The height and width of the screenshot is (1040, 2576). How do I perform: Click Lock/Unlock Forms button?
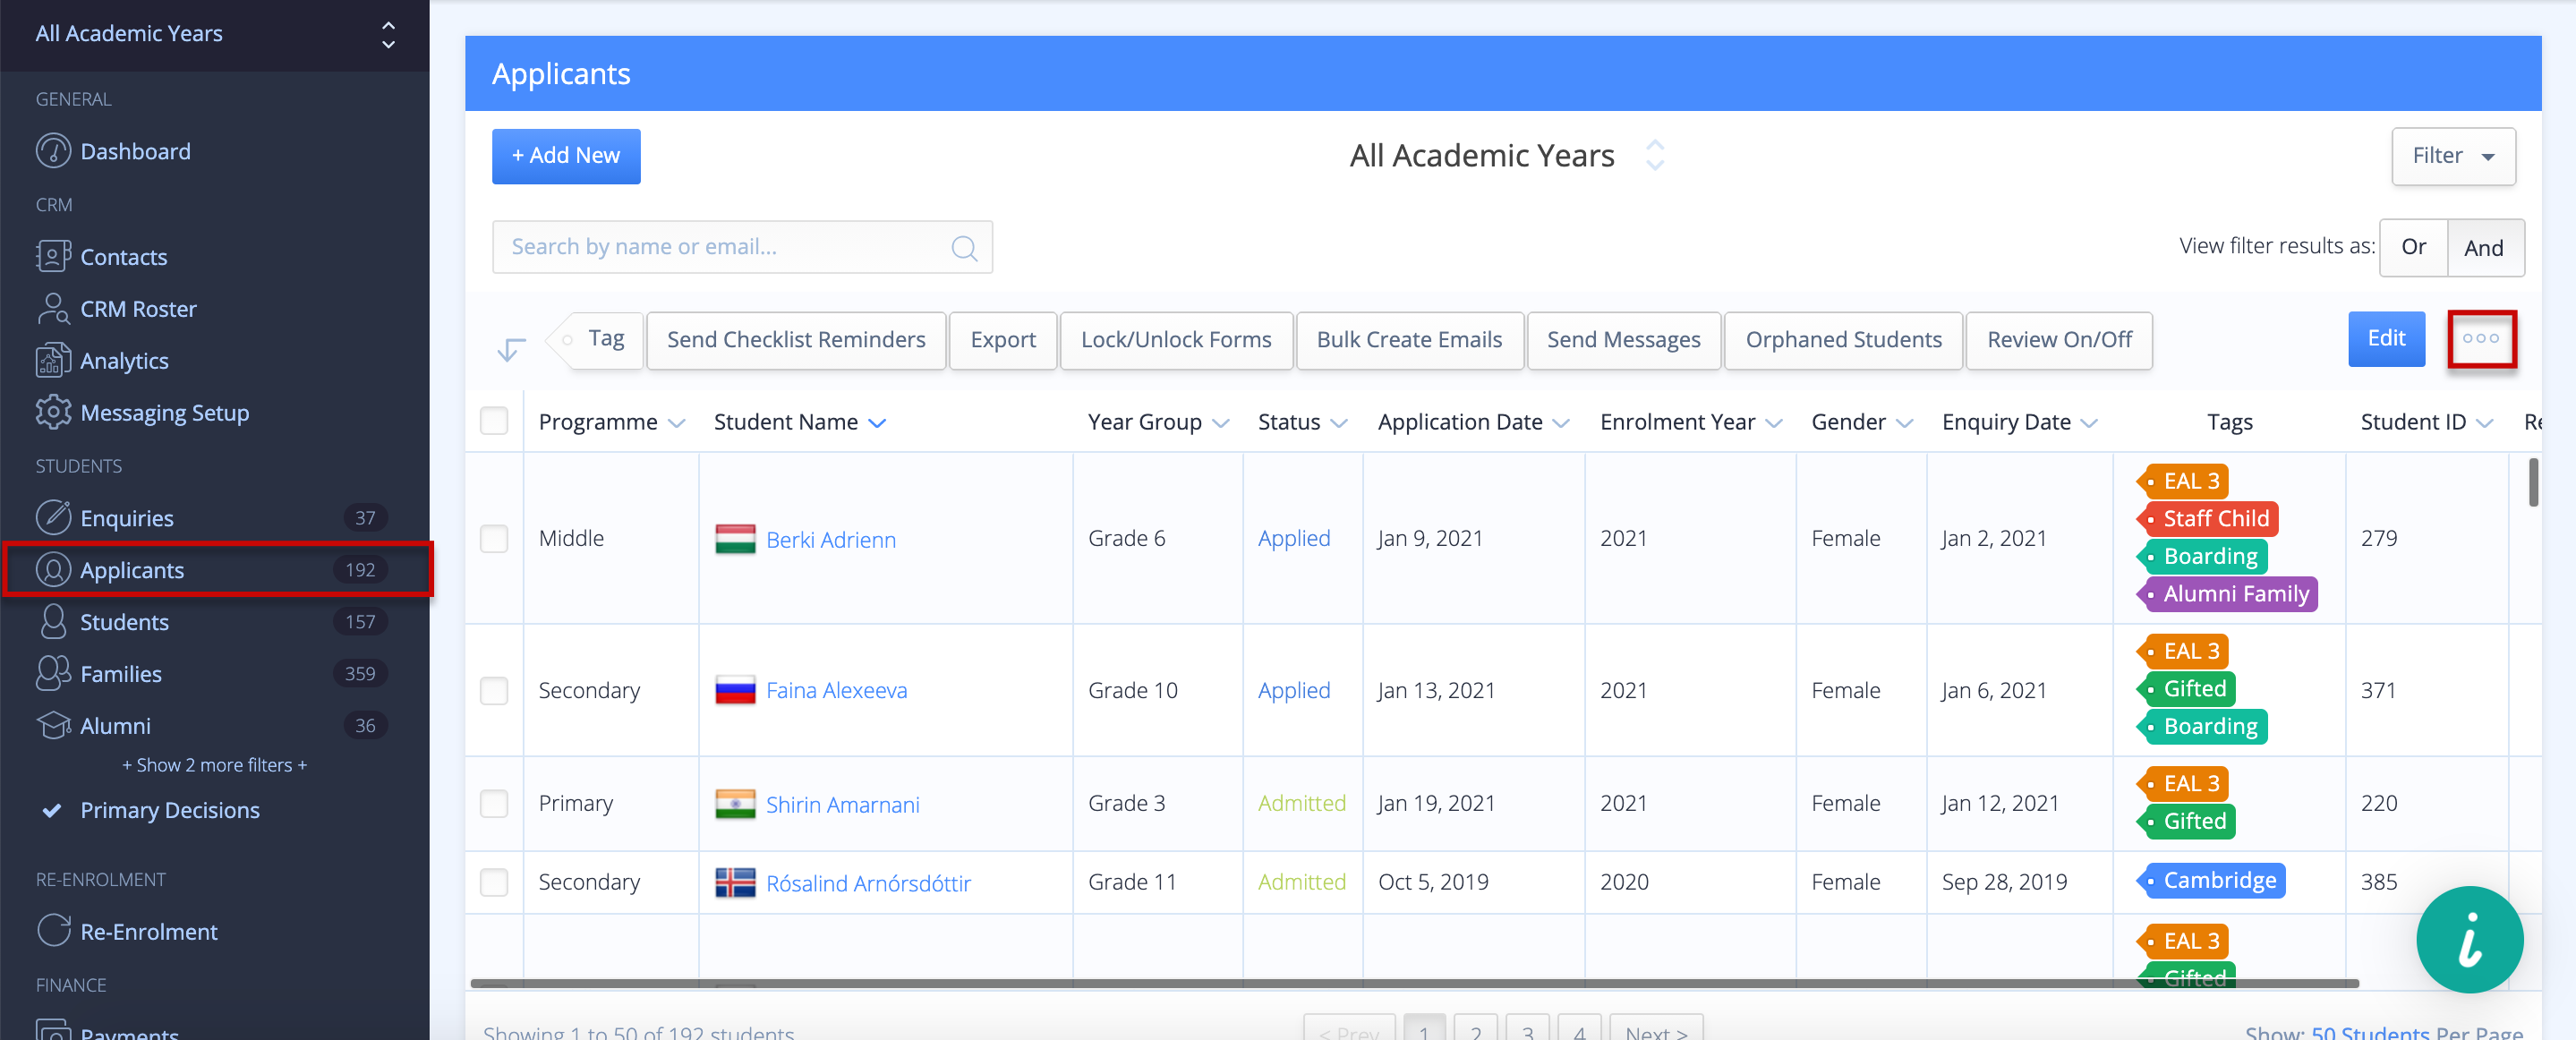point(1176,340)
